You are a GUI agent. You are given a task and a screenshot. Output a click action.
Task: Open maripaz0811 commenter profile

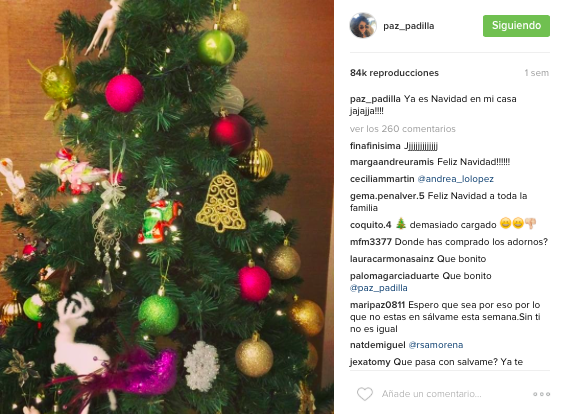pos(378,305)
